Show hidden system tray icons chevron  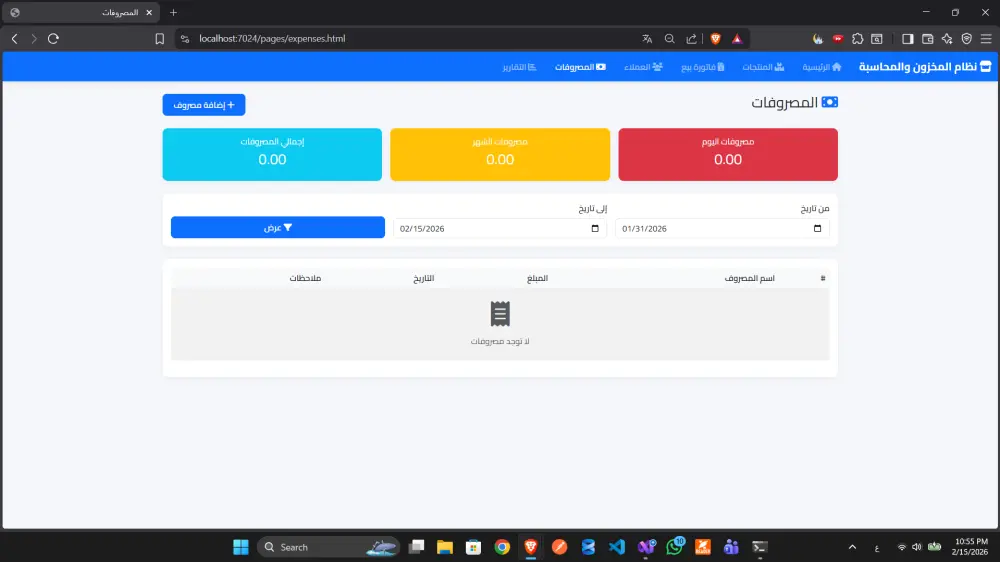pyautogui.click(x=852, y=547)
